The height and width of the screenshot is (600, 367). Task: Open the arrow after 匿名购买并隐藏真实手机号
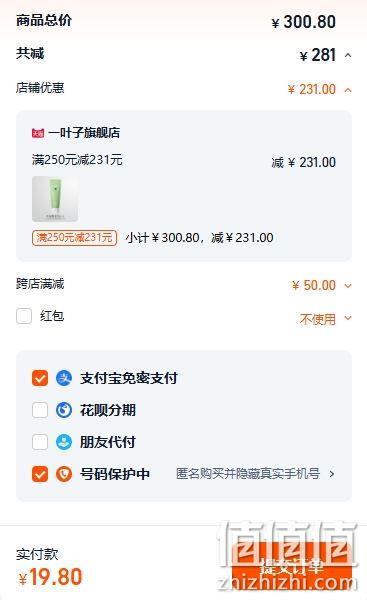[331, 474]
